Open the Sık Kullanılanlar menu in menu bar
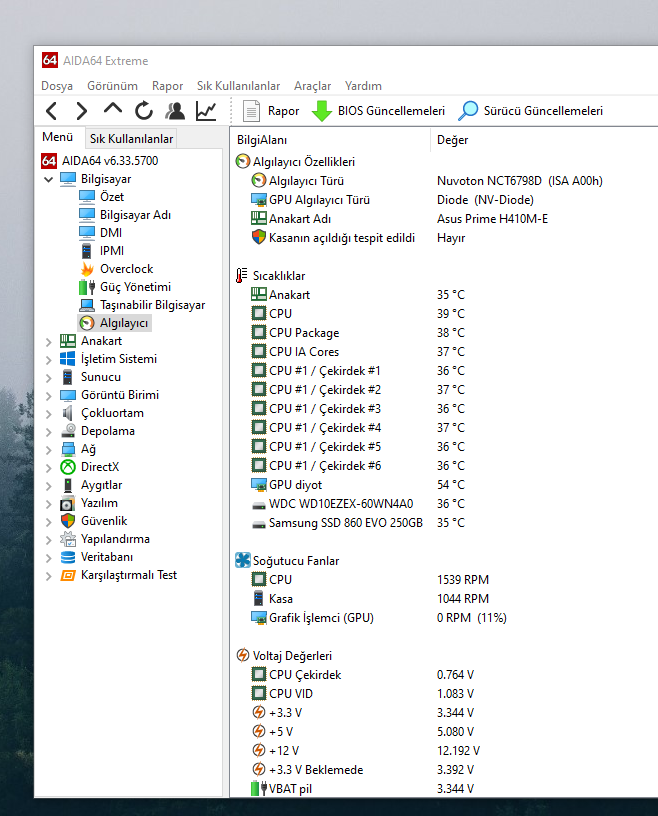Viewport: 658px width, 816px height. [x=238, y=86]
